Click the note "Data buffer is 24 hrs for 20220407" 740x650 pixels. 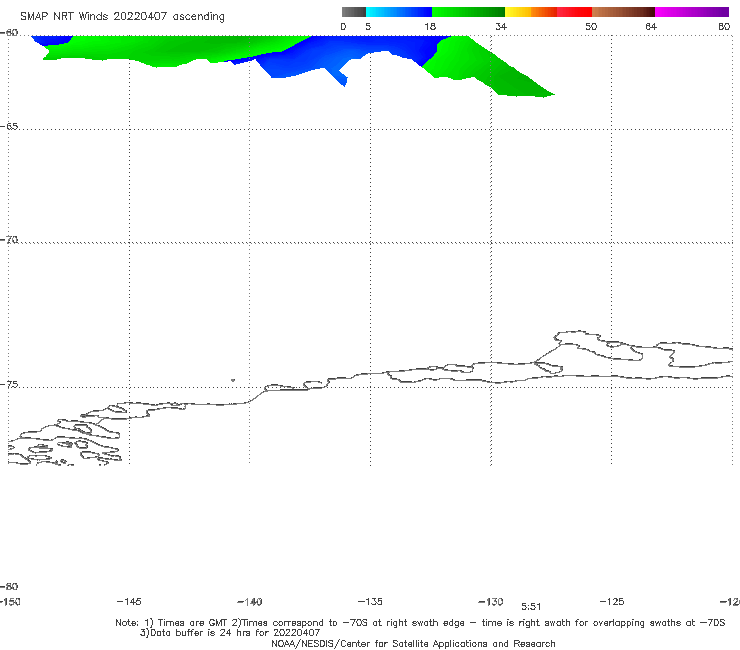pyautogui.click(x=230, y=633)
